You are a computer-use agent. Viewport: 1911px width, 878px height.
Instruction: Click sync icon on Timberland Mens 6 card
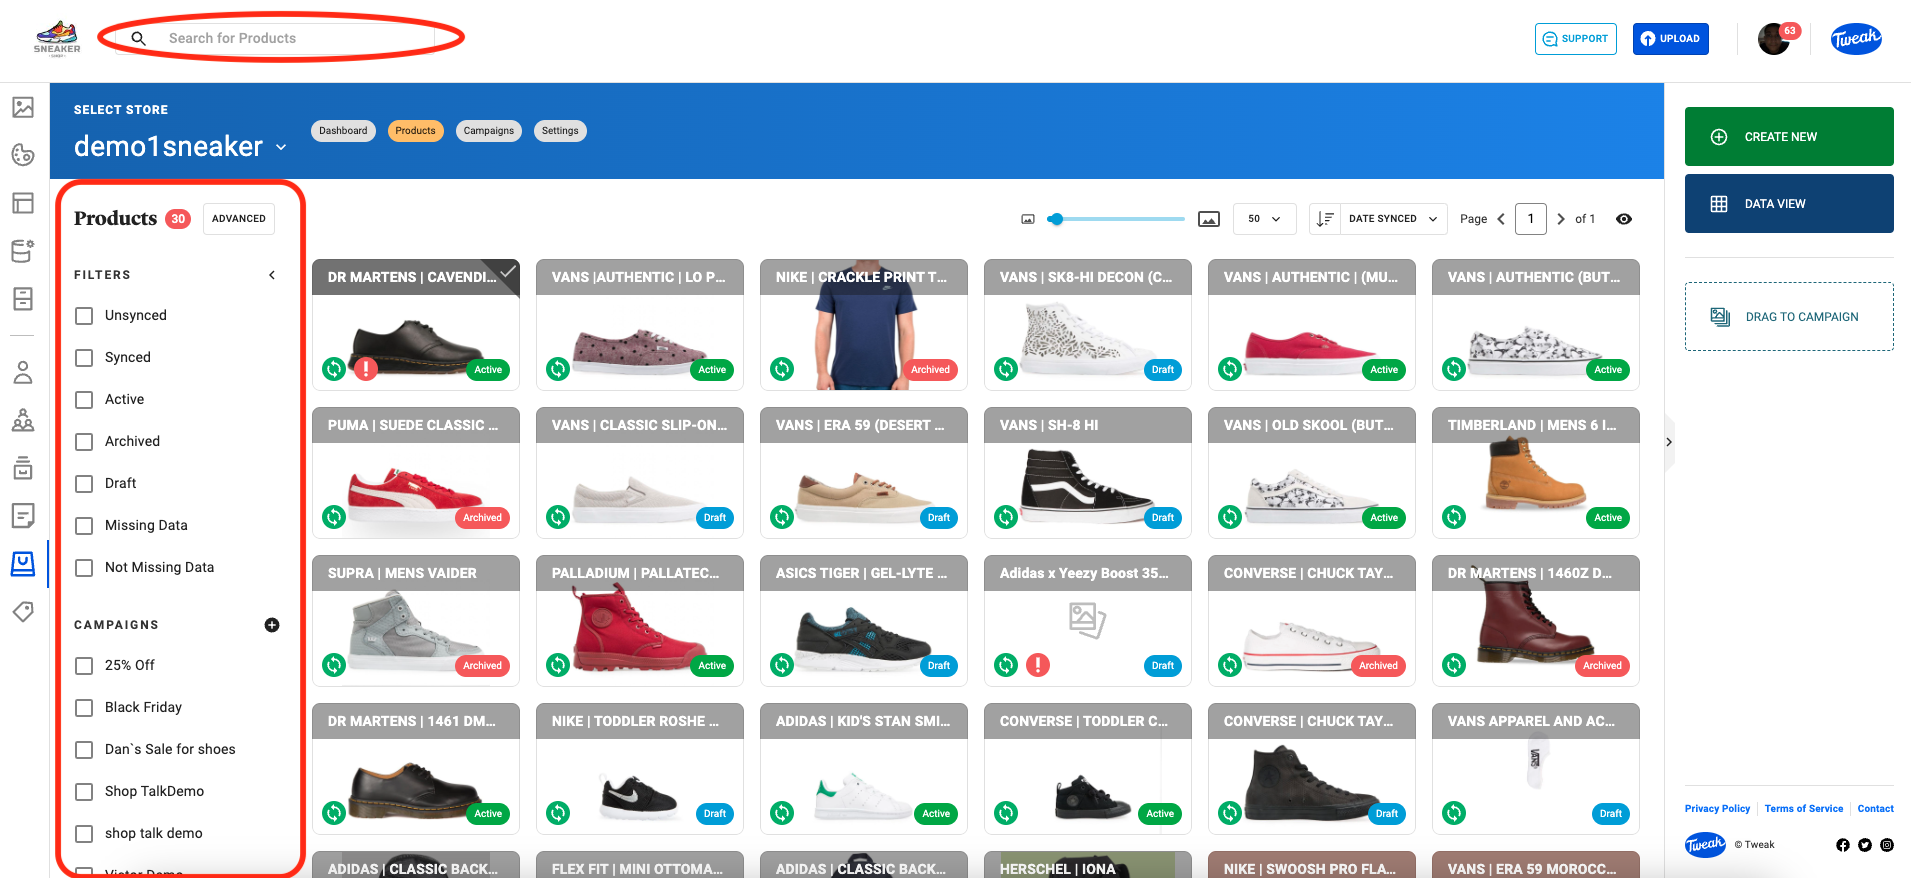(1454, 517)
